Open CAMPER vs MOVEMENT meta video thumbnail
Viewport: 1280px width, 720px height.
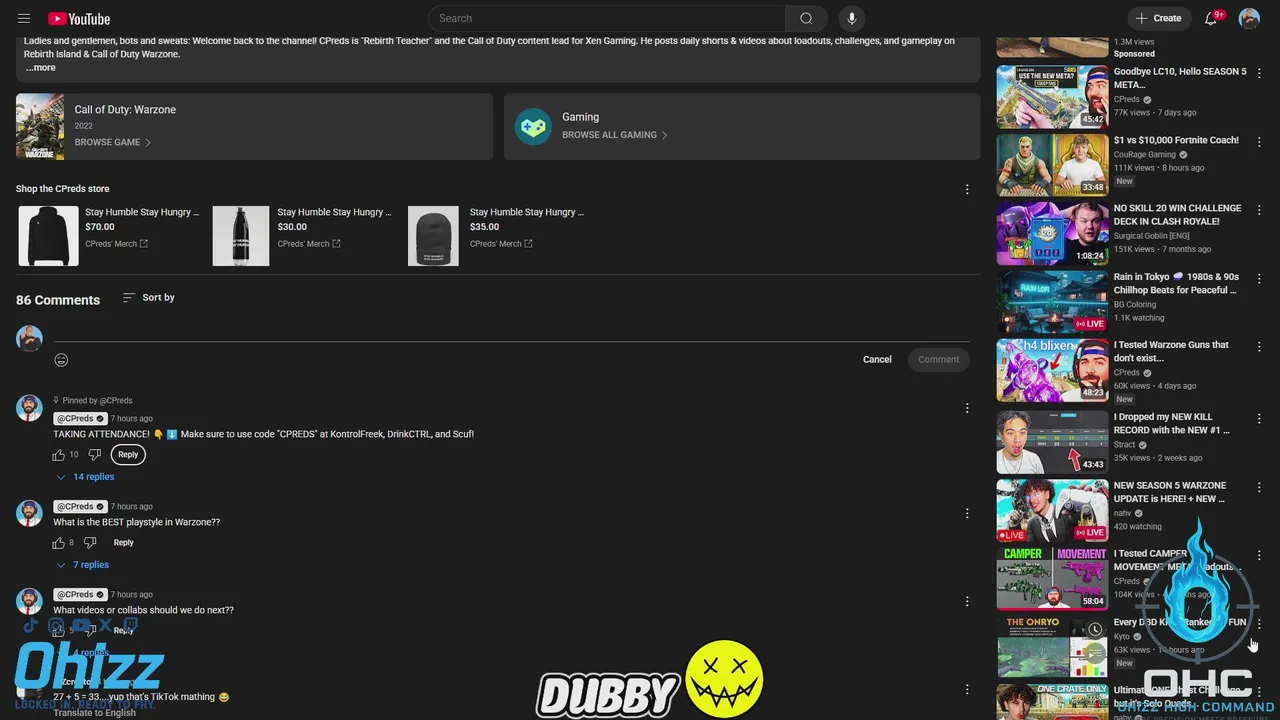click(1052, 578)
